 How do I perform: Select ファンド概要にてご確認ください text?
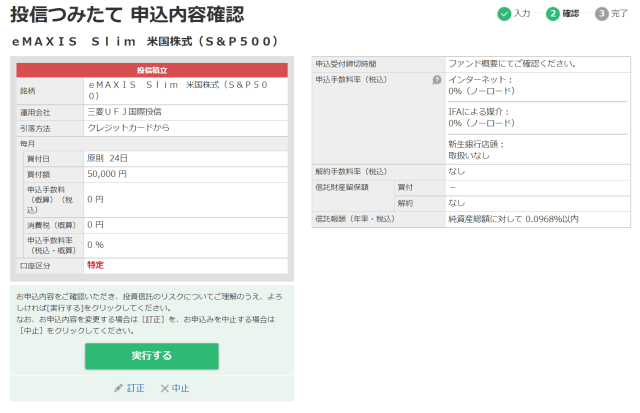point(513,64)
